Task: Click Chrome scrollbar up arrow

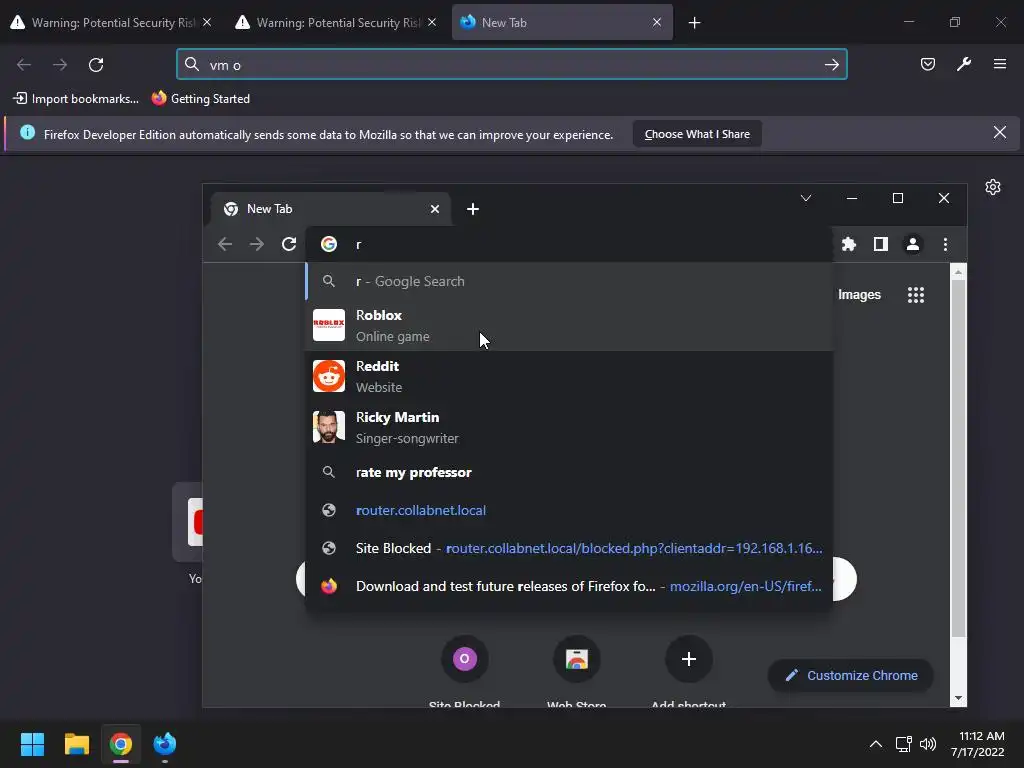Action: [x=958, y=272]
